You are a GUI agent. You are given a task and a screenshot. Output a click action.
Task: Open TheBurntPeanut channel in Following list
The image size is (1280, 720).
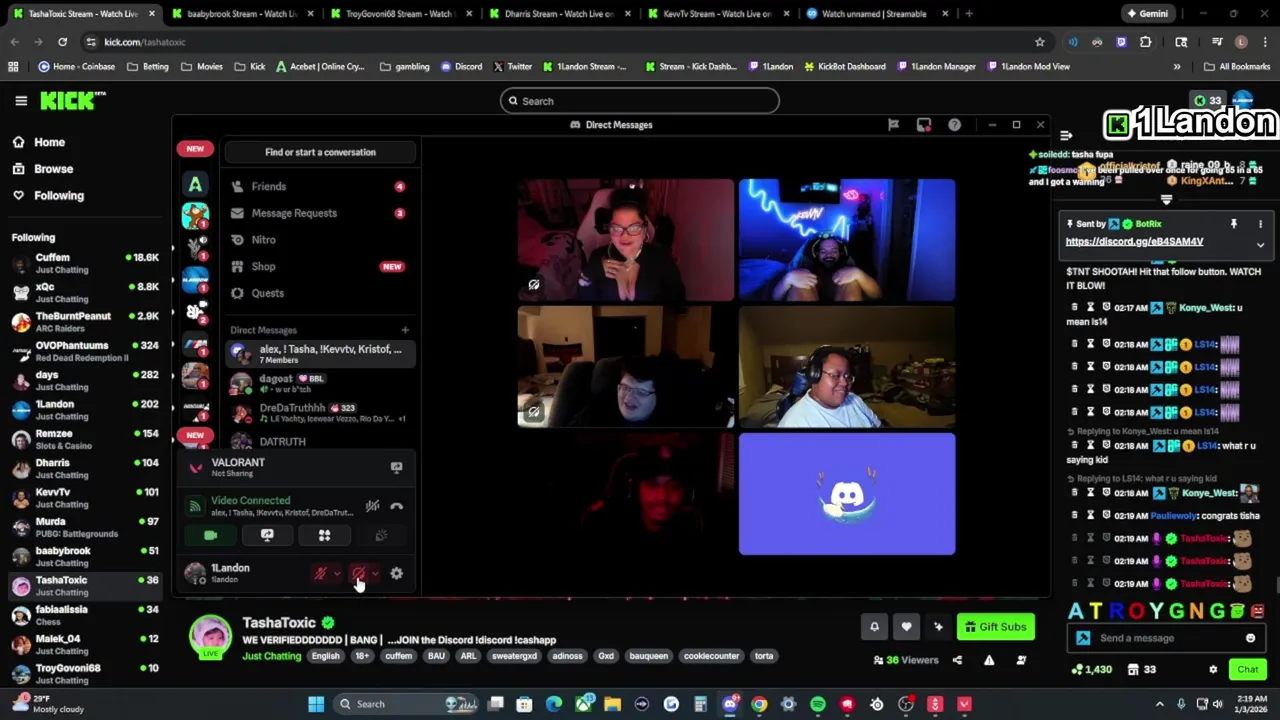(85, 321)
